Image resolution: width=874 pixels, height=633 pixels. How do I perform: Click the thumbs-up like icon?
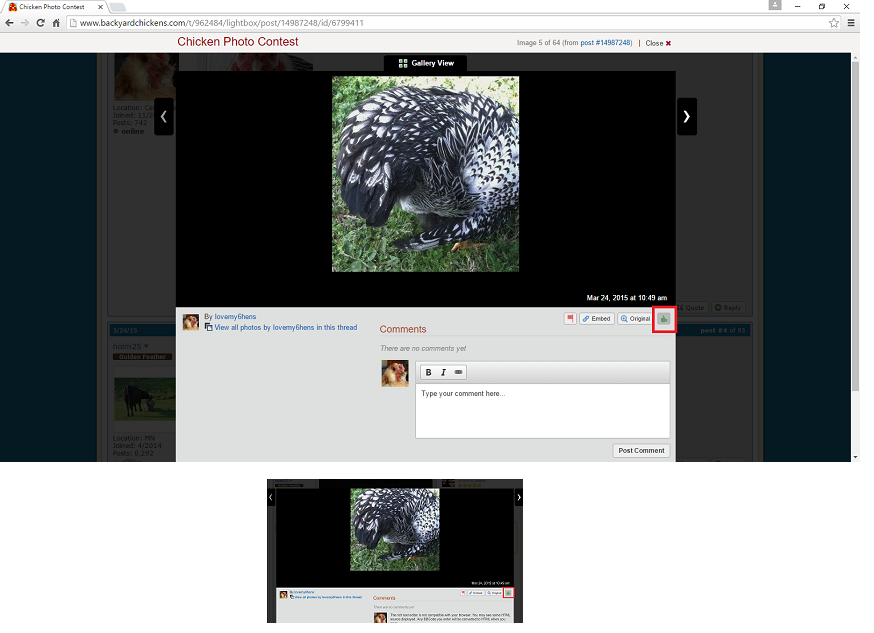tap(665, 319)
